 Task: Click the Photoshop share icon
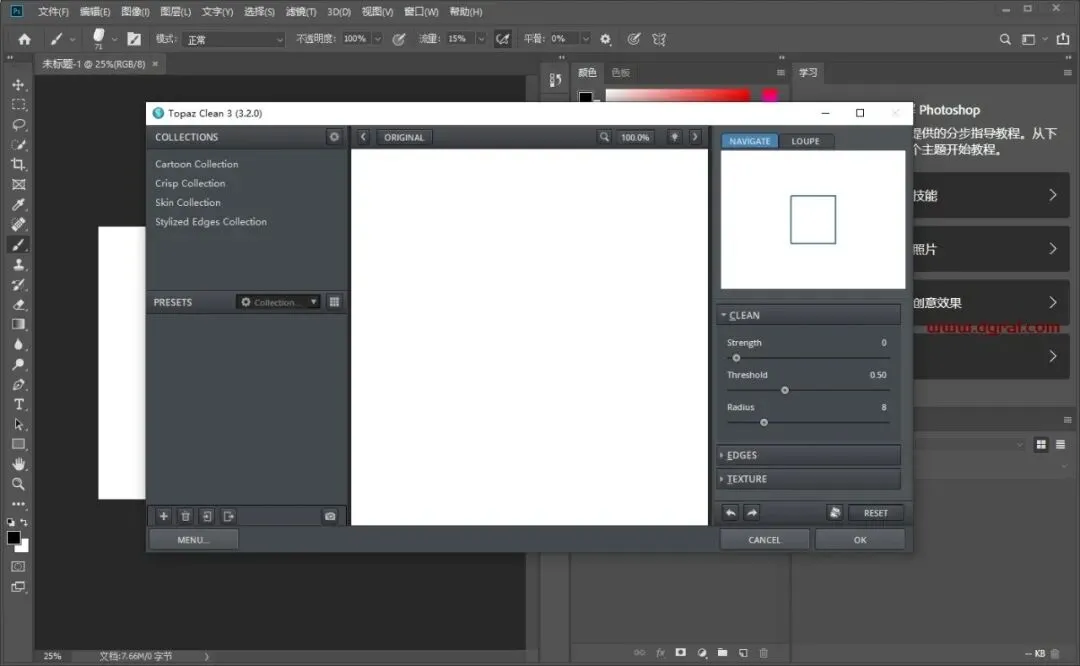(x=1063, y=39)
